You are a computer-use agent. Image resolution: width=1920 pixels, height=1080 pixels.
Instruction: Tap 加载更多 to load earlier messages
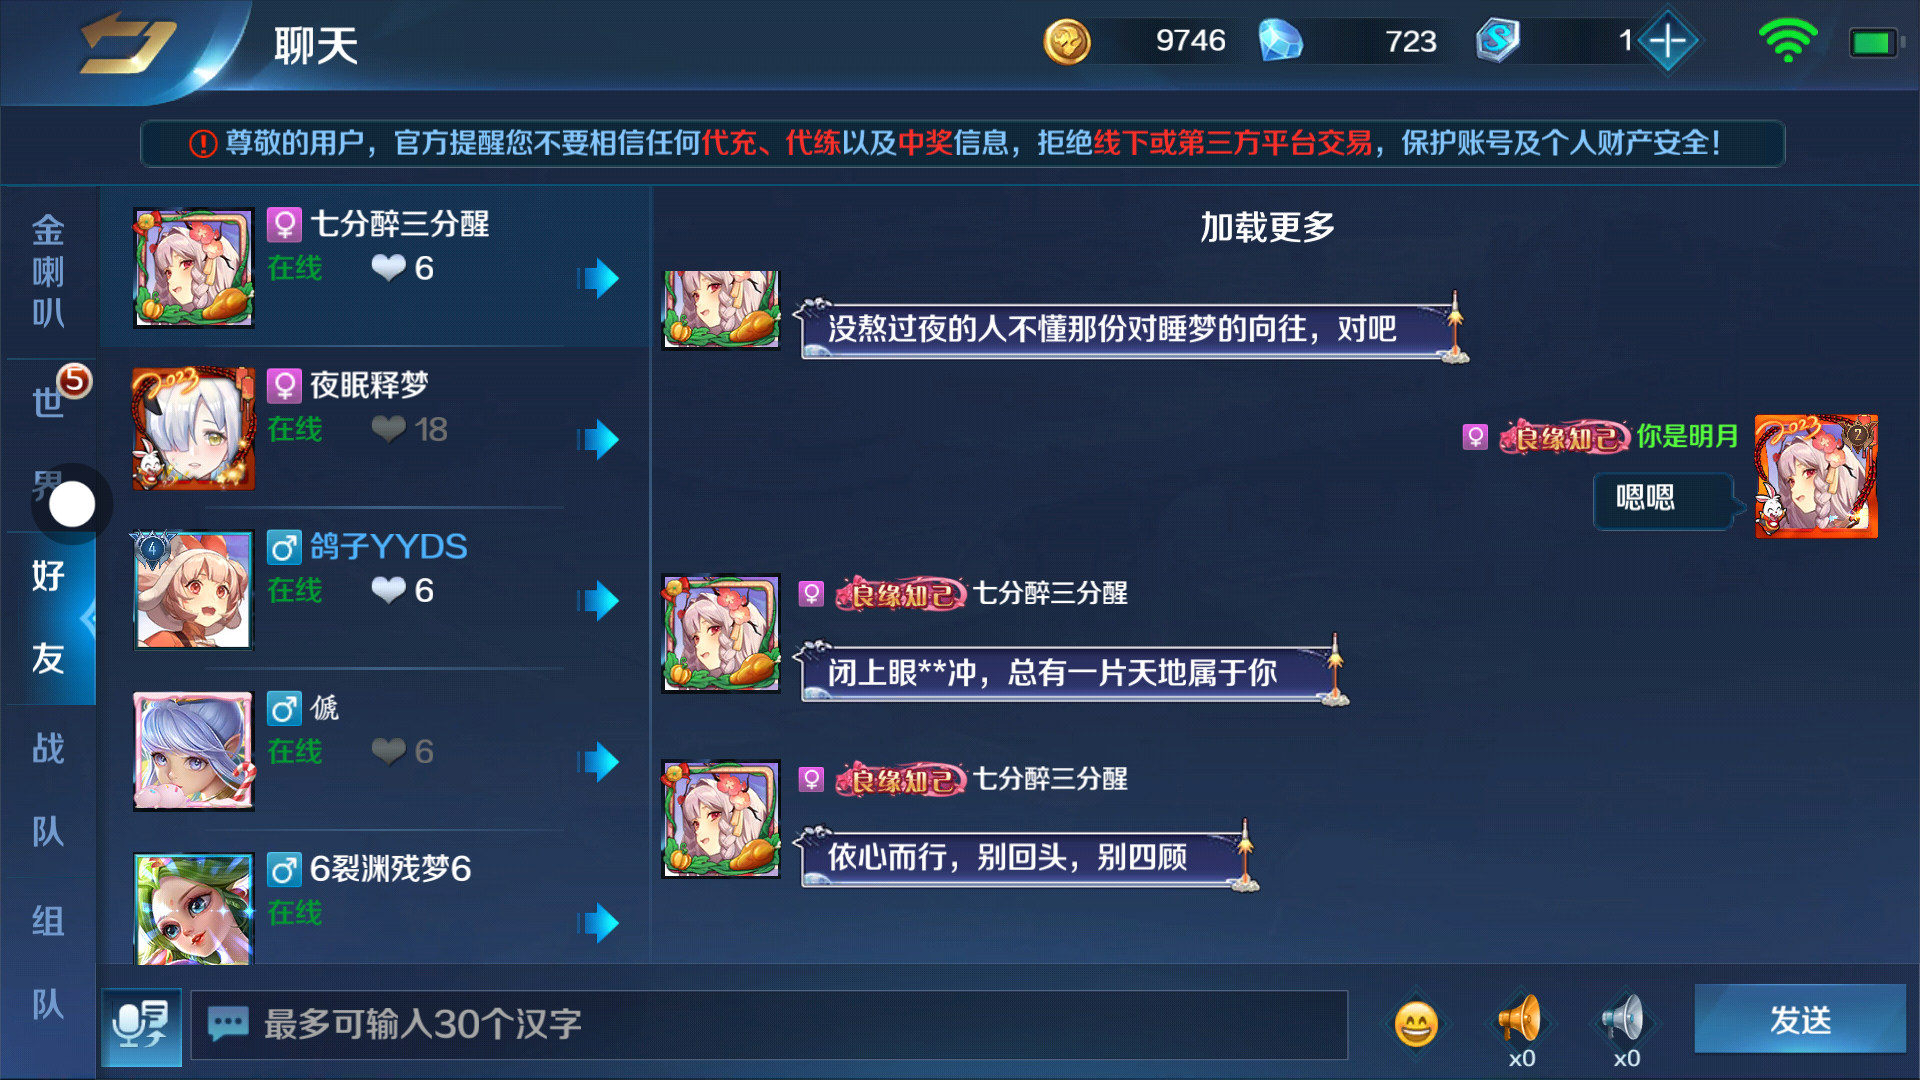pyautogui.click(x=1268, y=228)
